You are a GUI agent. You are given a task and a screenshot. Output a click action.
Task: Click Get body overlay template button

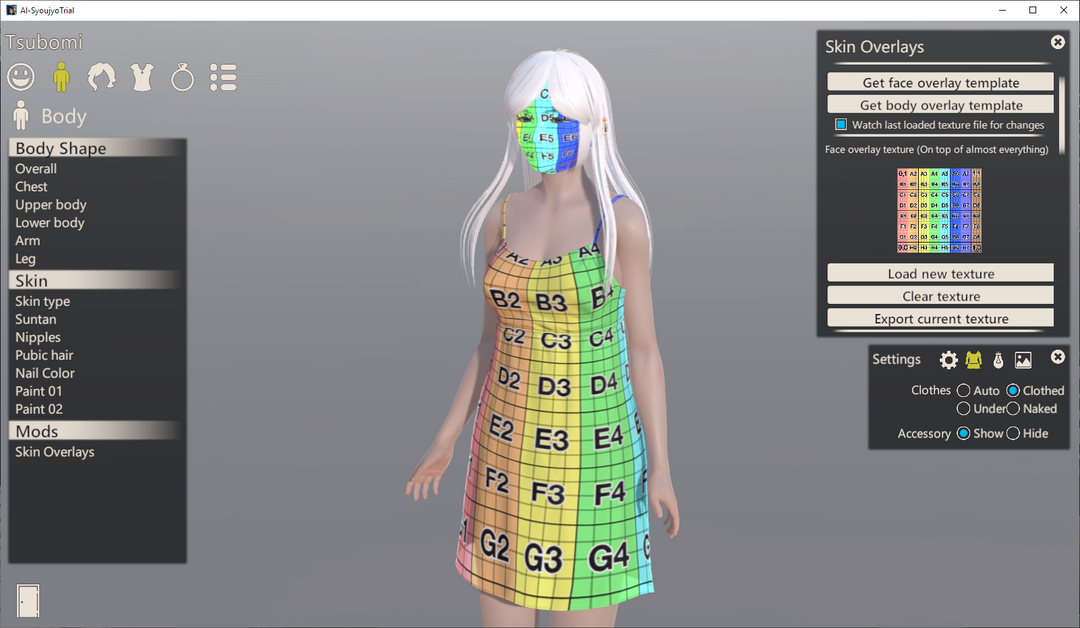point(939,104)
